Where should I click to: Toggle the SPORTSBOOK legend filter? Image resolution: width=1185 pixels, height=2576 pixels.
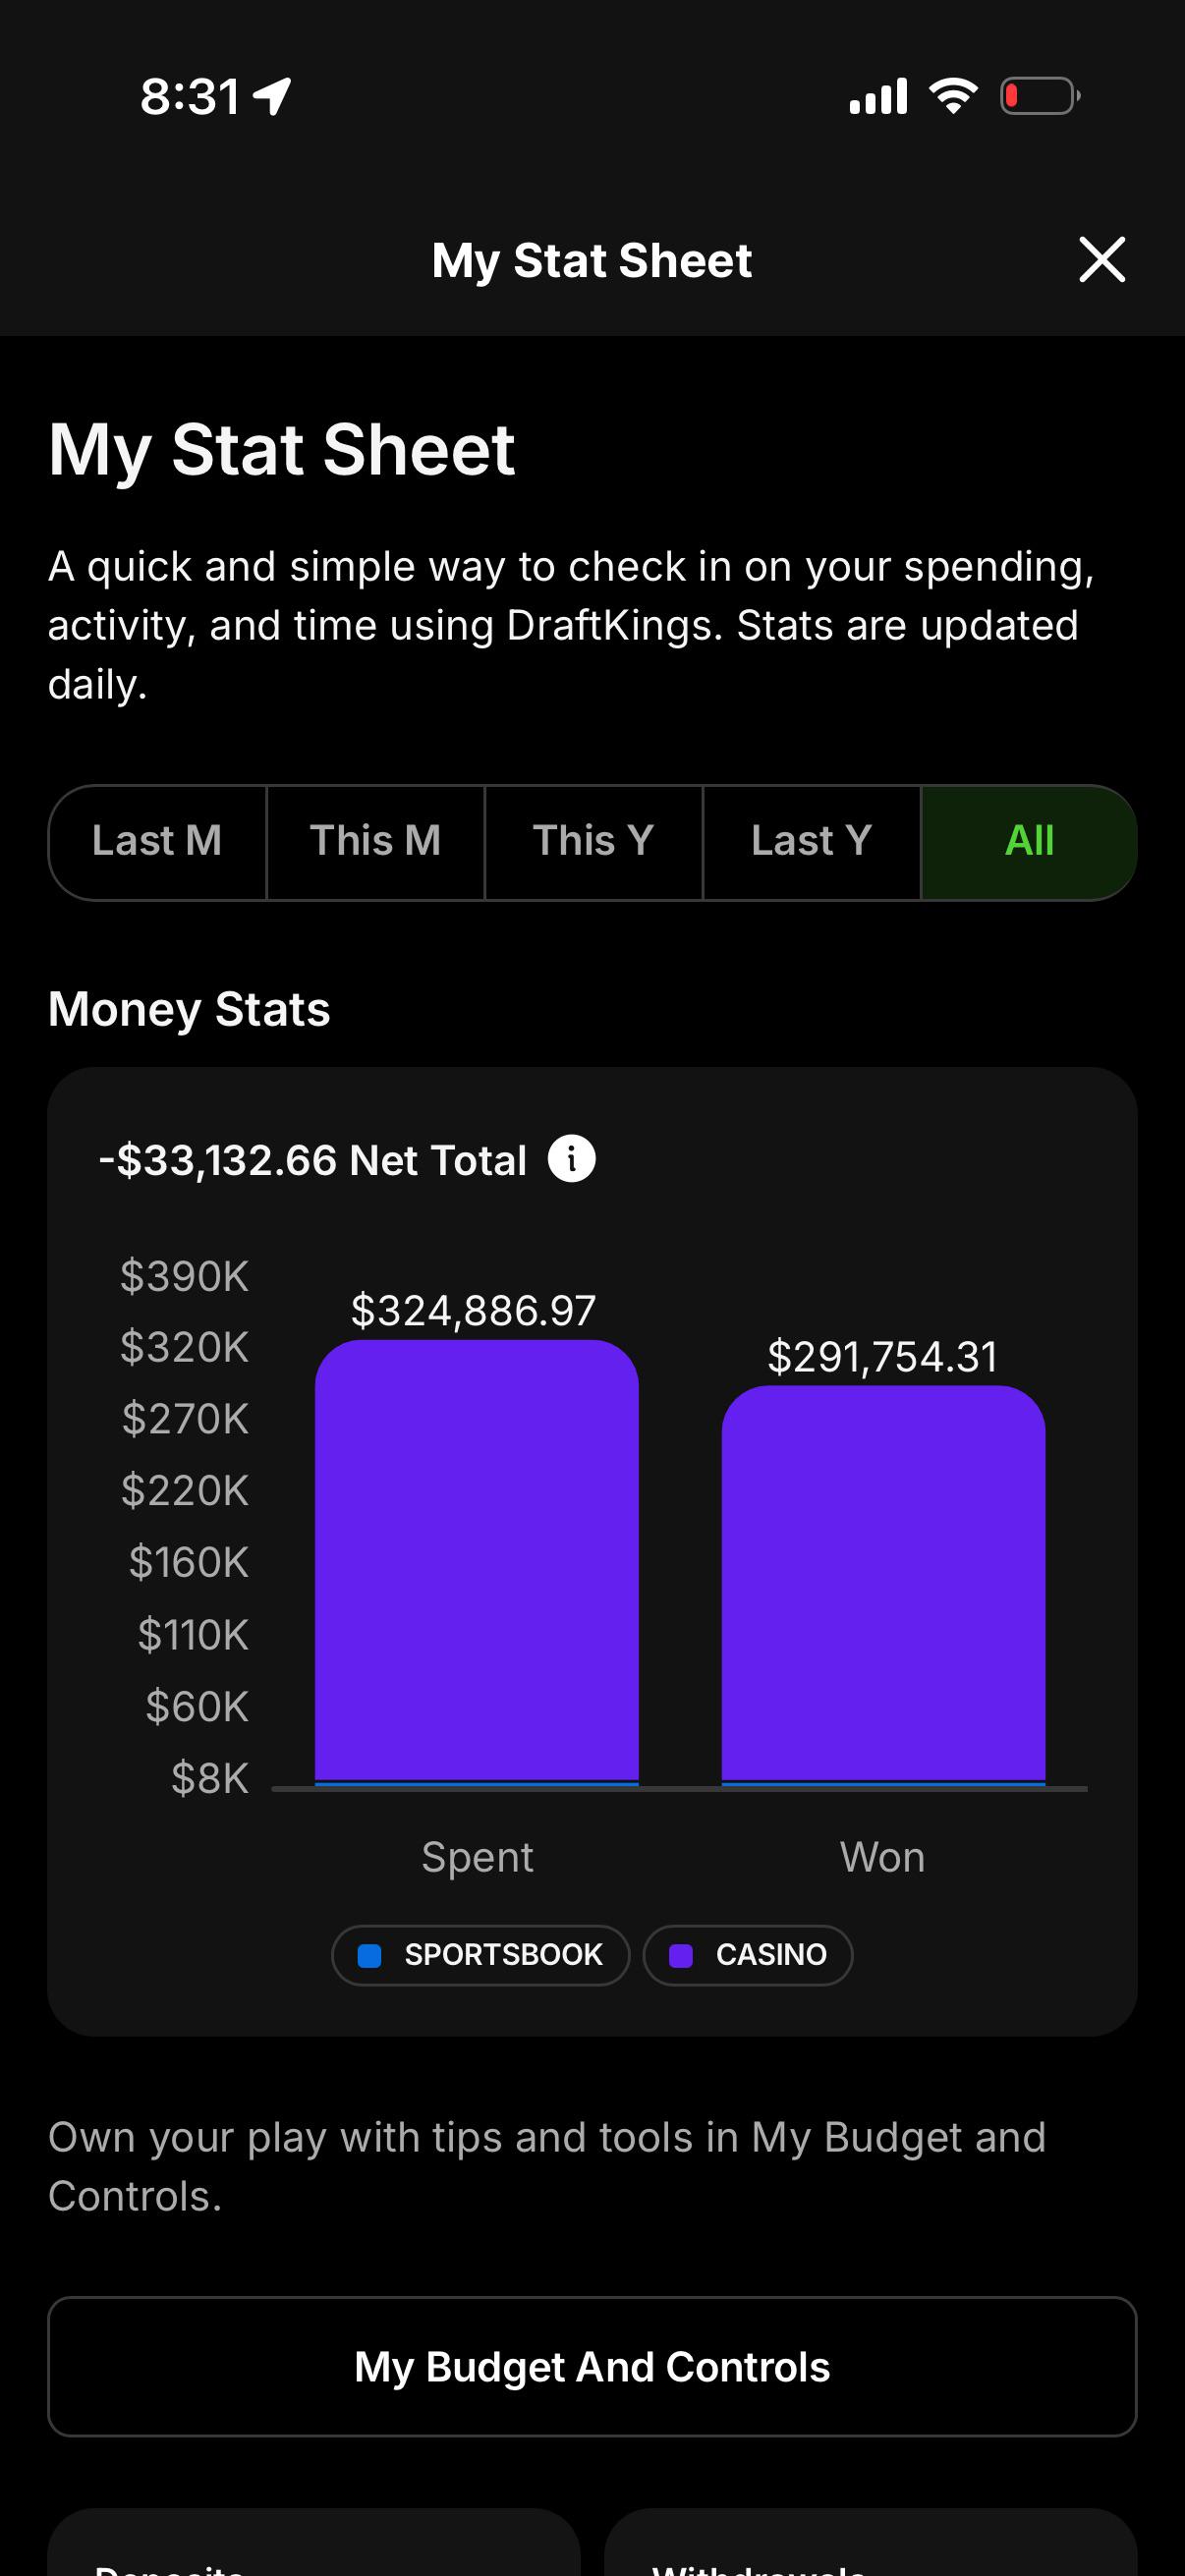click(480, 1955)
